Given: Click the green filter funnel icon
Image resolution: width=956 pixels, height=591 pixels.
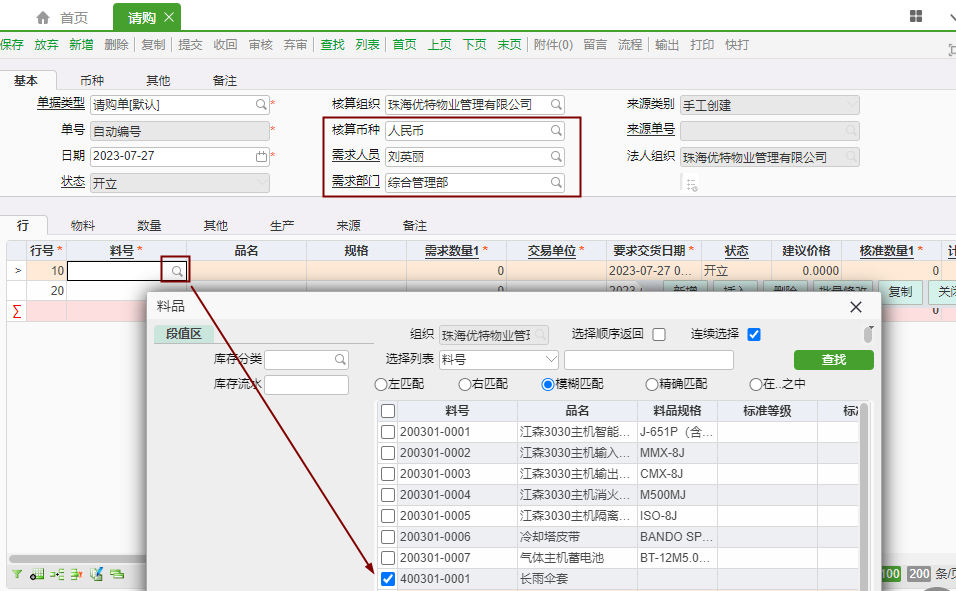Looking at the screenshot, I should (17, 574).
